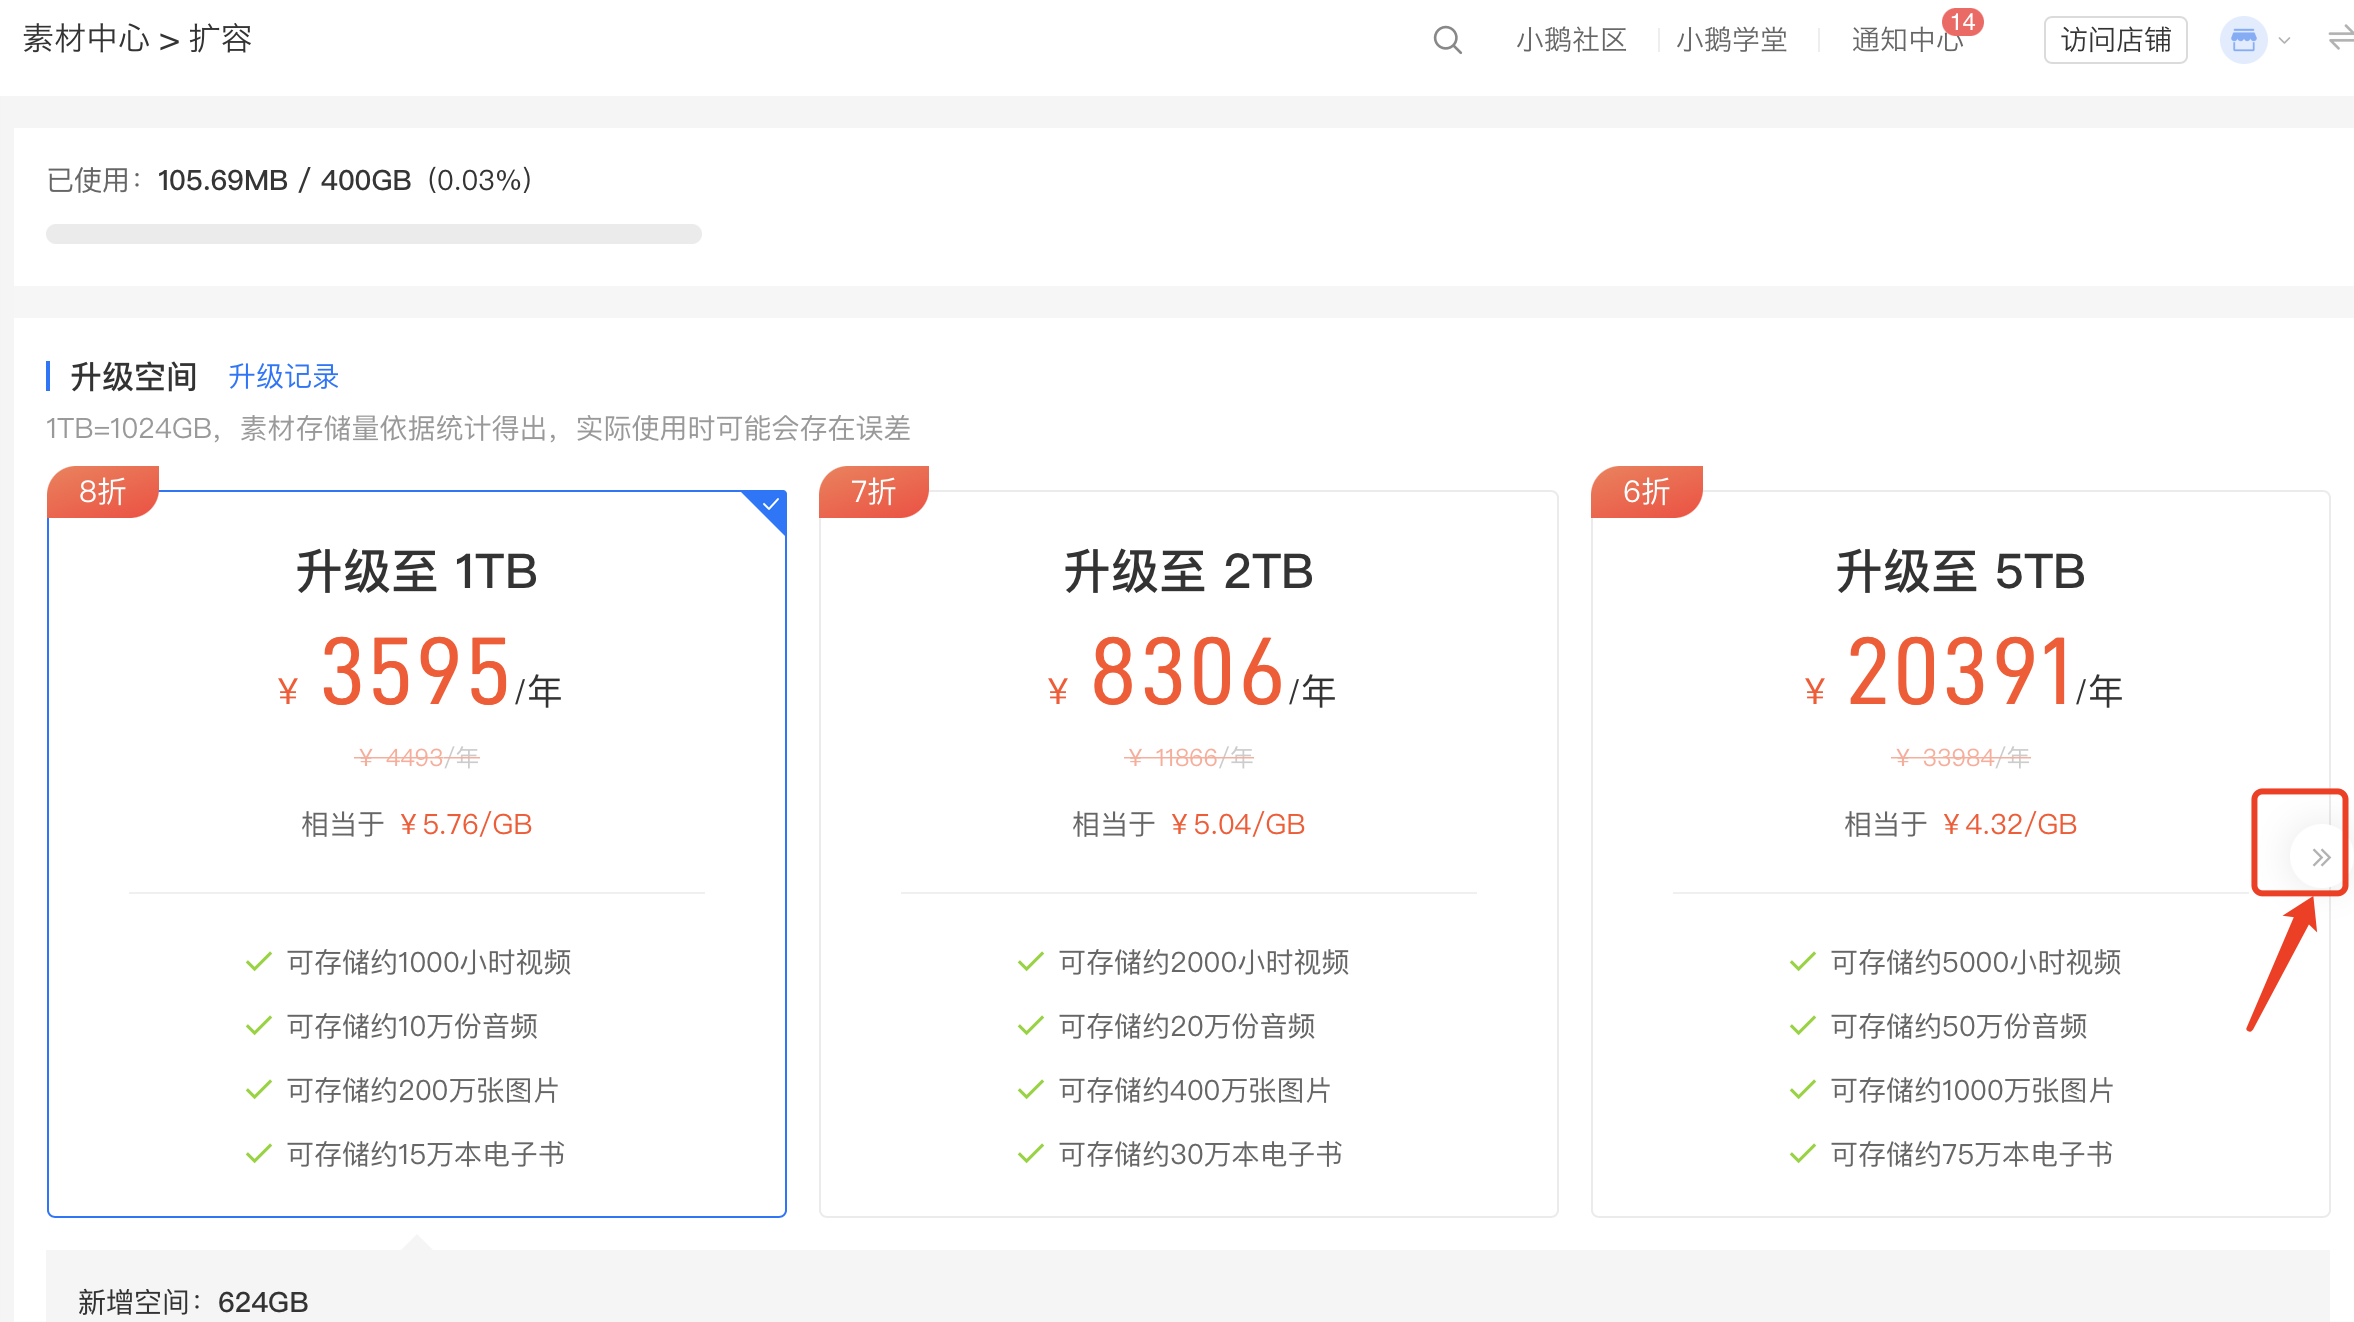Click the 升级空间 section heading
The width and height of the screenshot is (2354, 1322).
point(133,377)
